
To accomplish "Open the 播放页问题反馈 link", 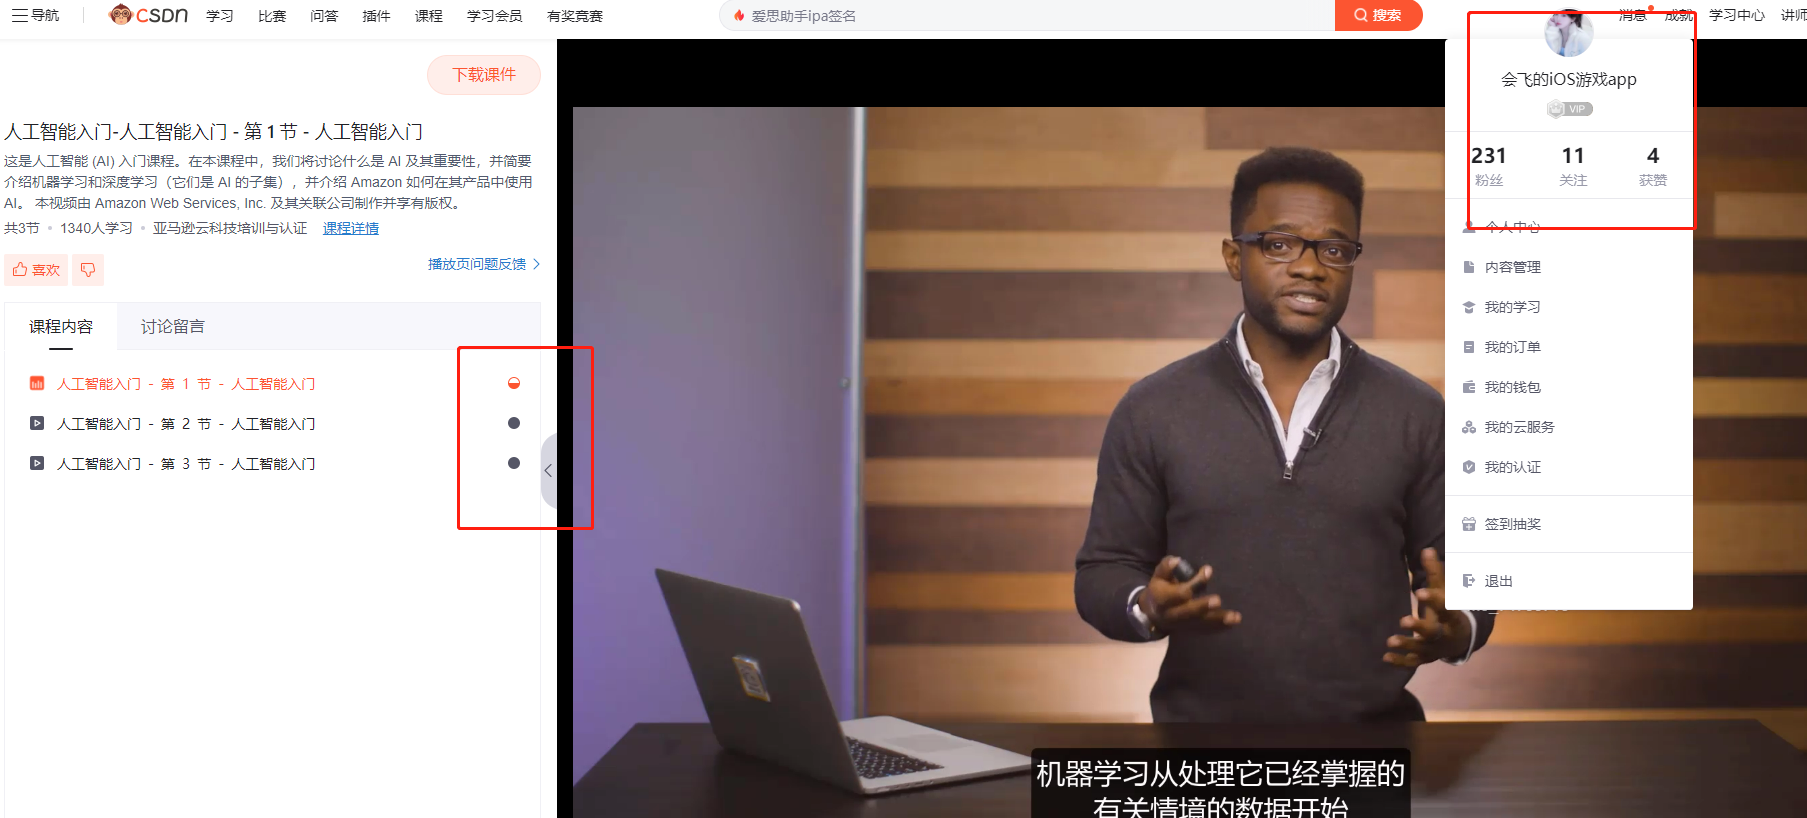I will coord(484,264).
